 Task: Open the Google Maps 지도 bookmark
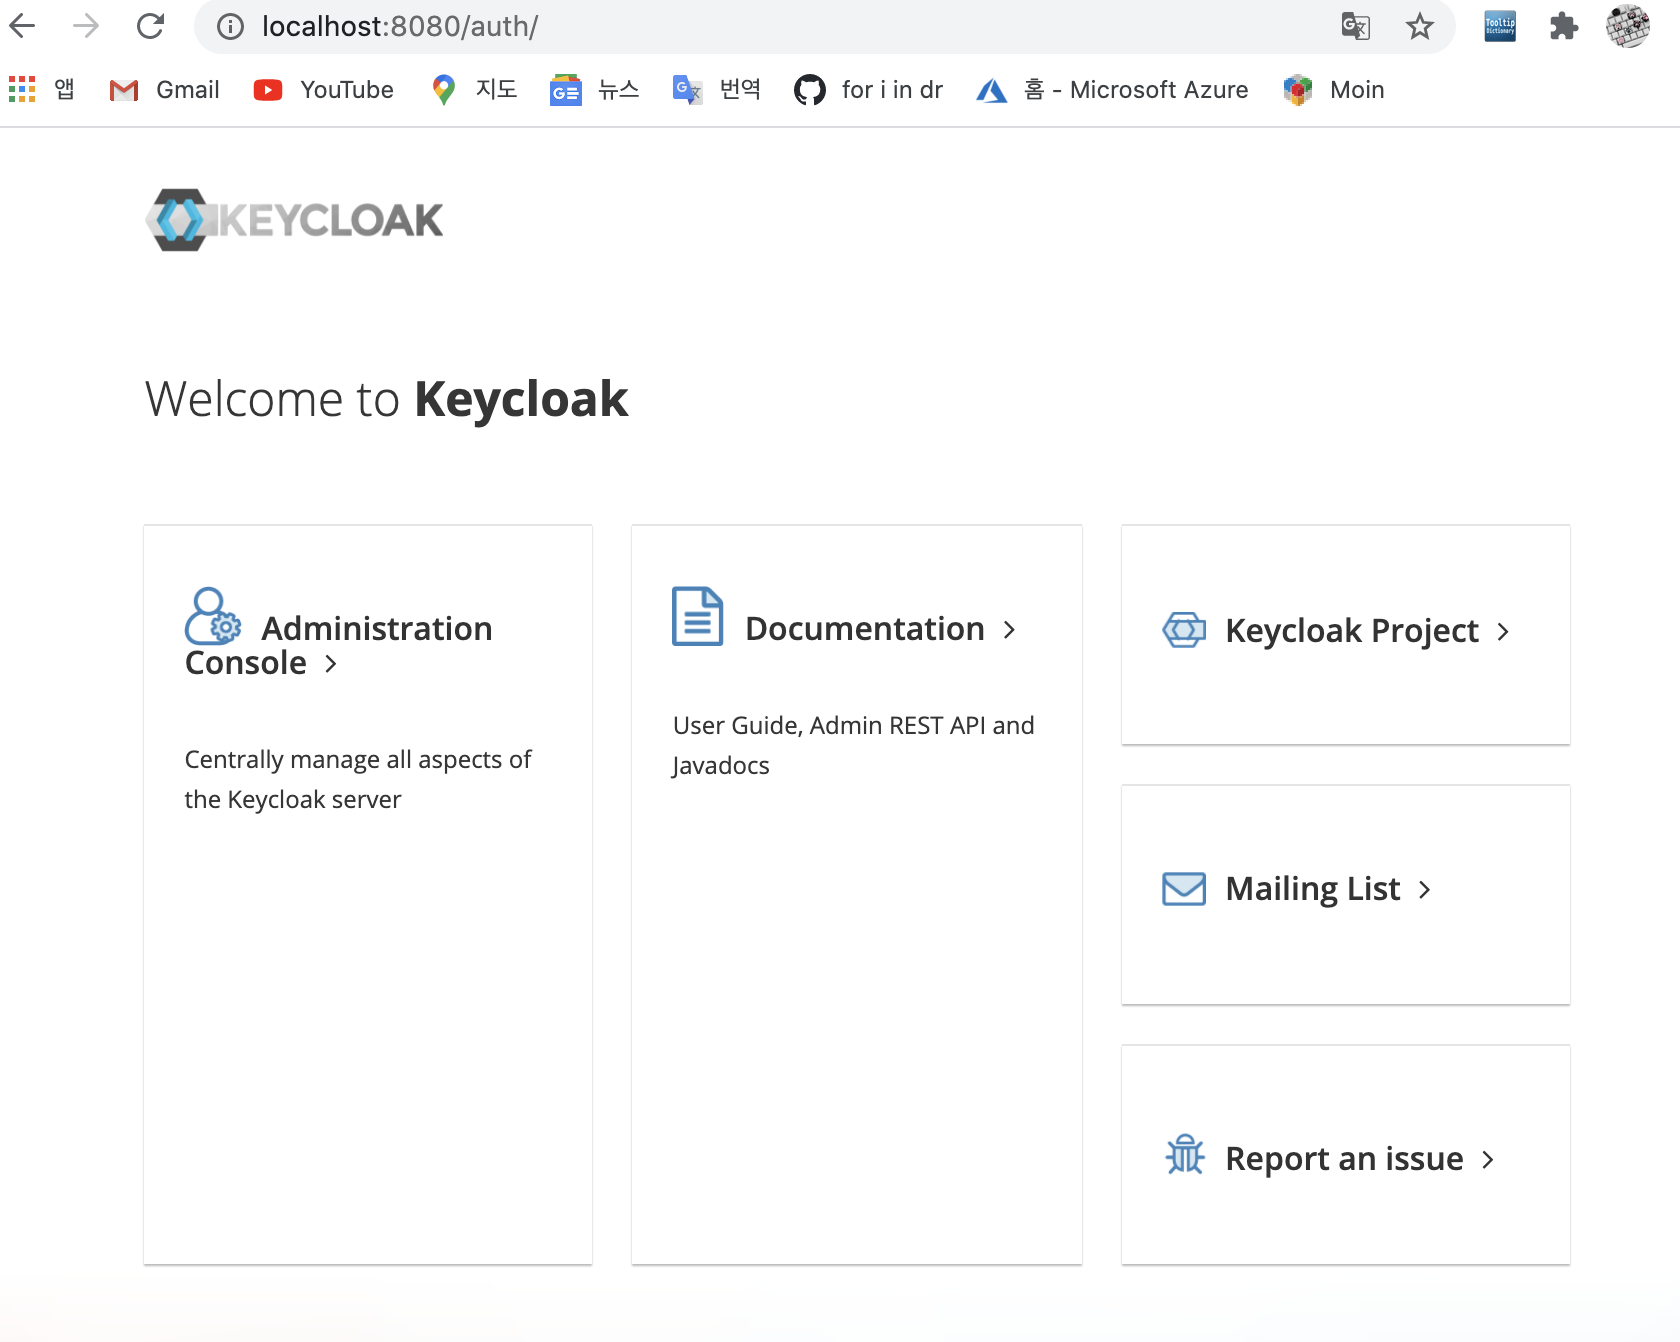pos(474,90)
